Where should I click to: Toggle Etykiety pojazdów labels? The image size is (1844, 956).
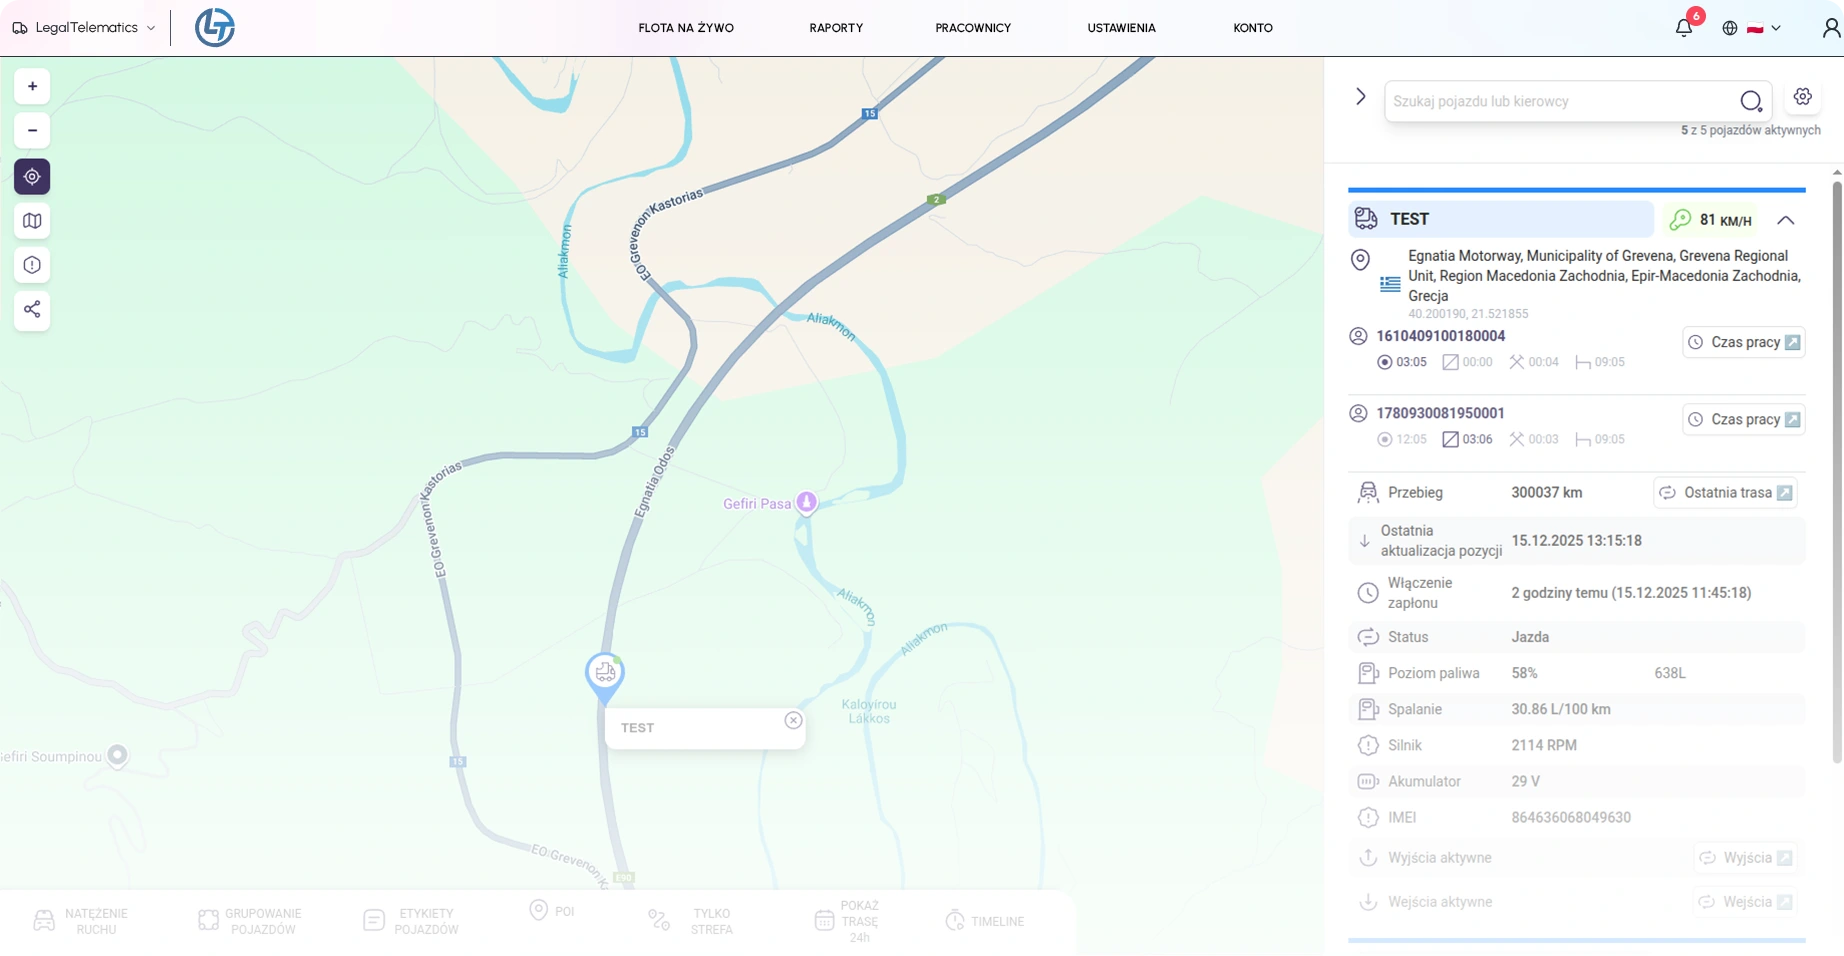(411, 921)
